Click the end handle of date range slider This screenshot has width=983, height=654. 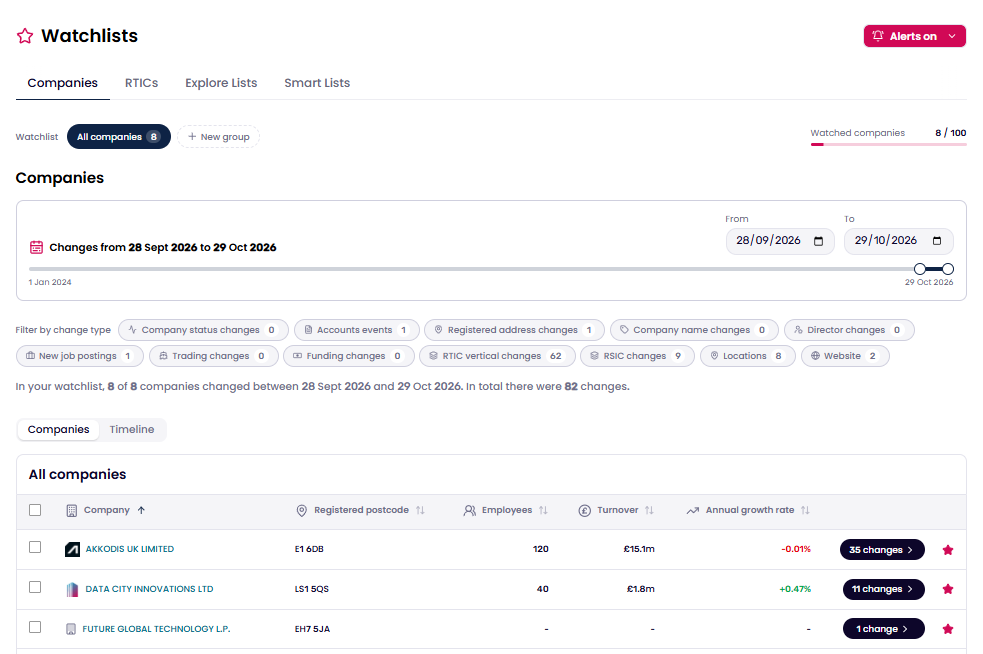coord(948,269)
